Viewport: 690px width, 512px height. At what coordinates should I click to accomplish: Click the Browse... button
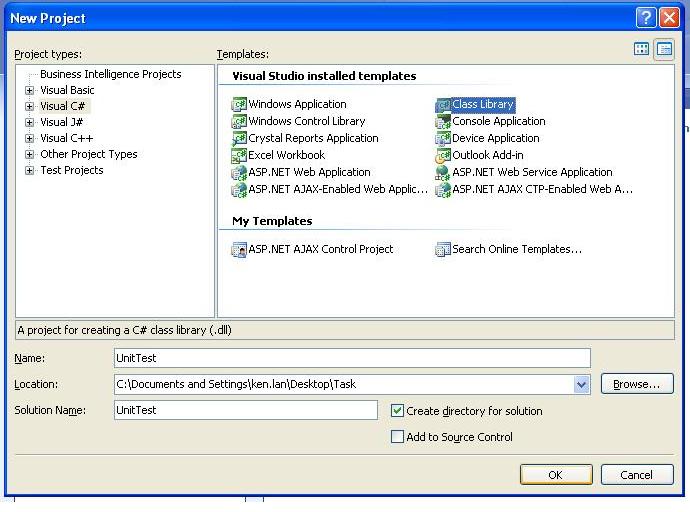(x=637, y=384)
